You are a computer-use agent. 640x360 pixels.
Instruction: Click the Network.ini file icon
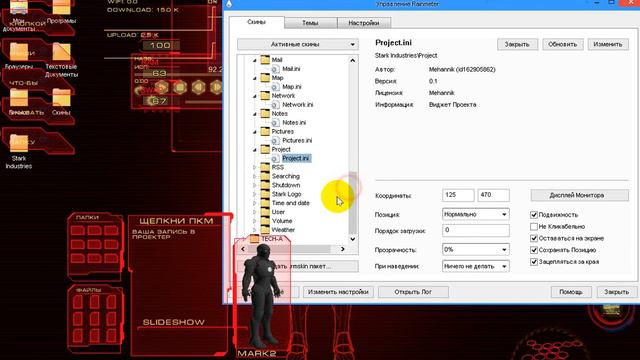point(276,105)
